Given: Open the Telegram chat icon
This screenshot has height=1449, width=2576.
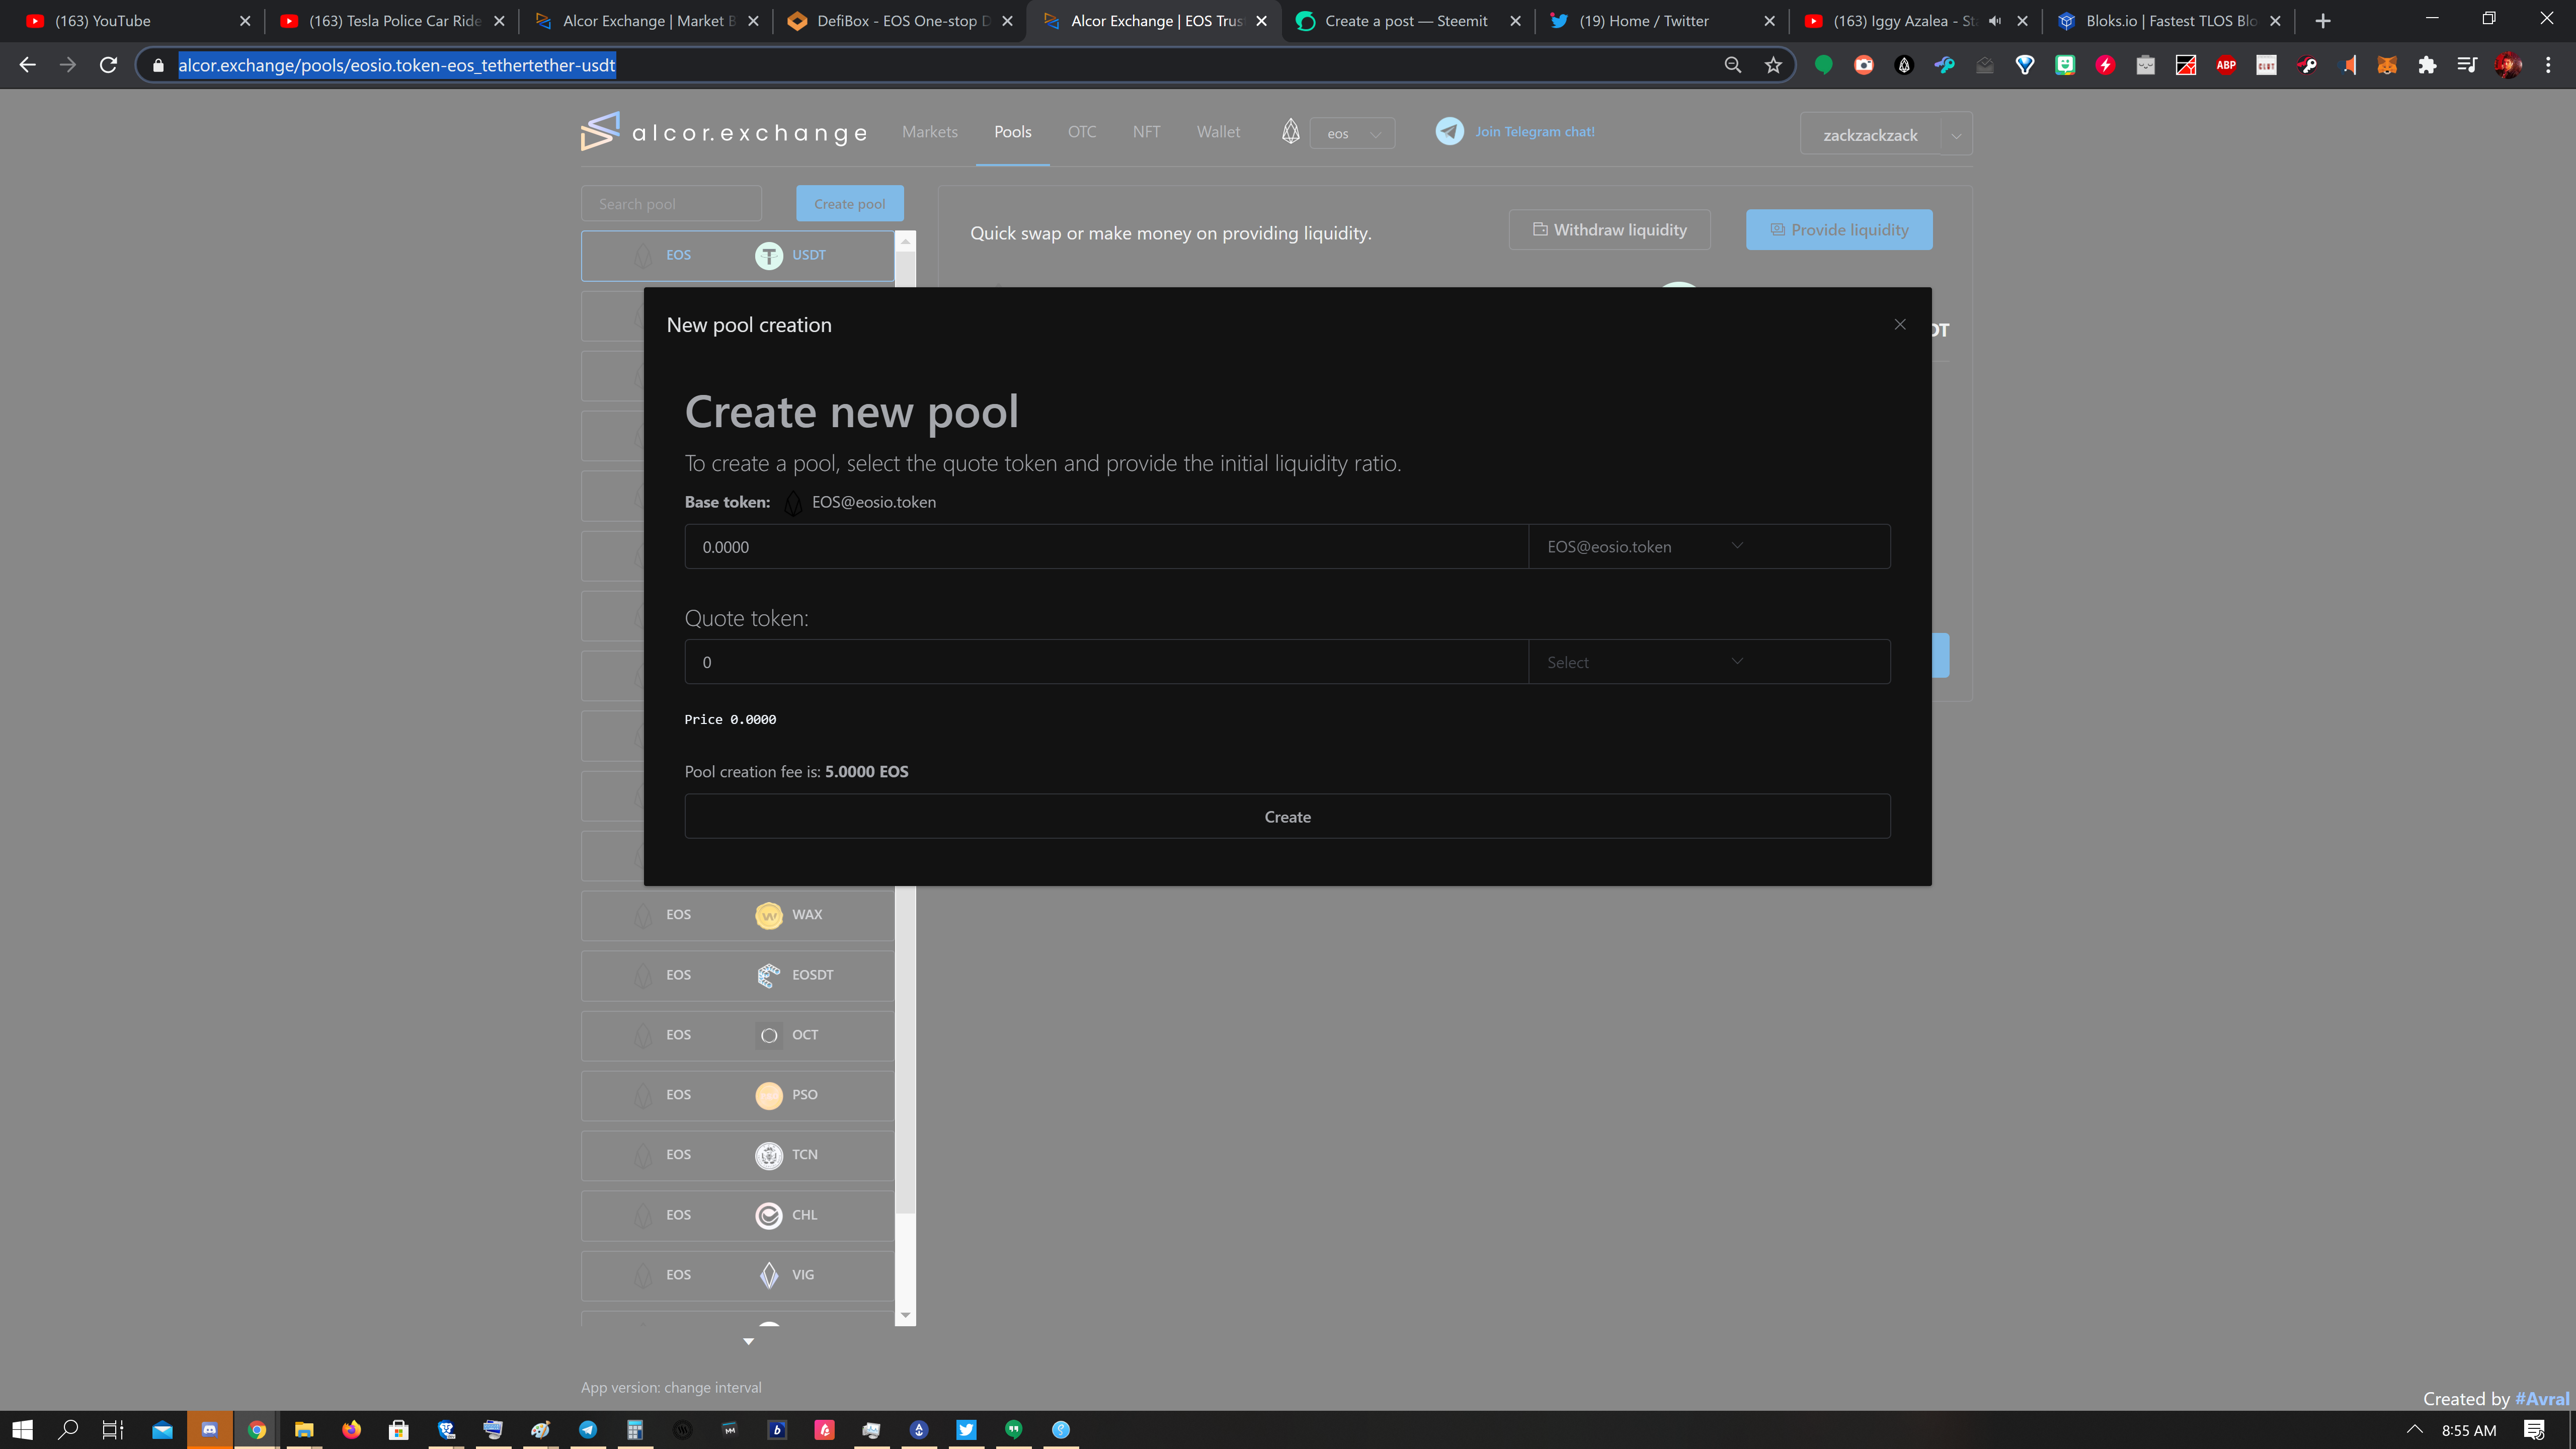Looking at the screenshot, I should (x=1449, y=131).
